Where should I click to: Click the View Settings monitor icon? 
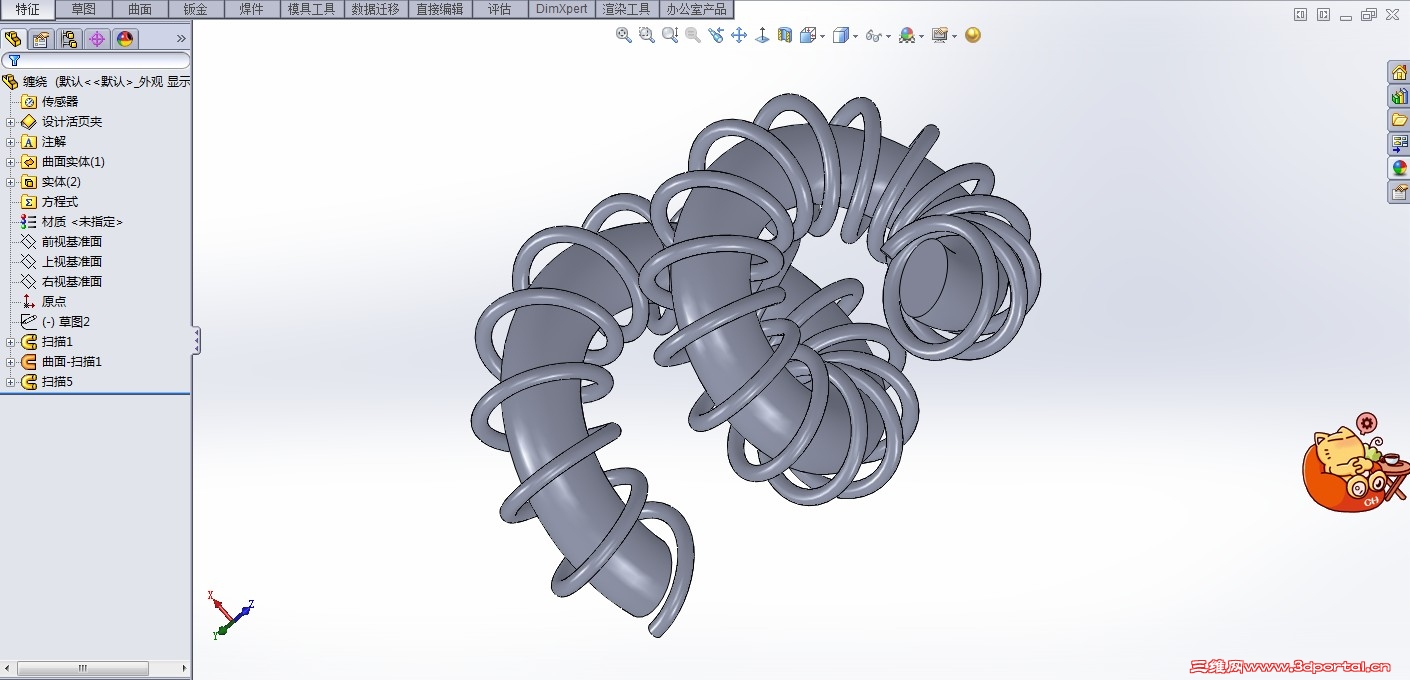(939, 35)
